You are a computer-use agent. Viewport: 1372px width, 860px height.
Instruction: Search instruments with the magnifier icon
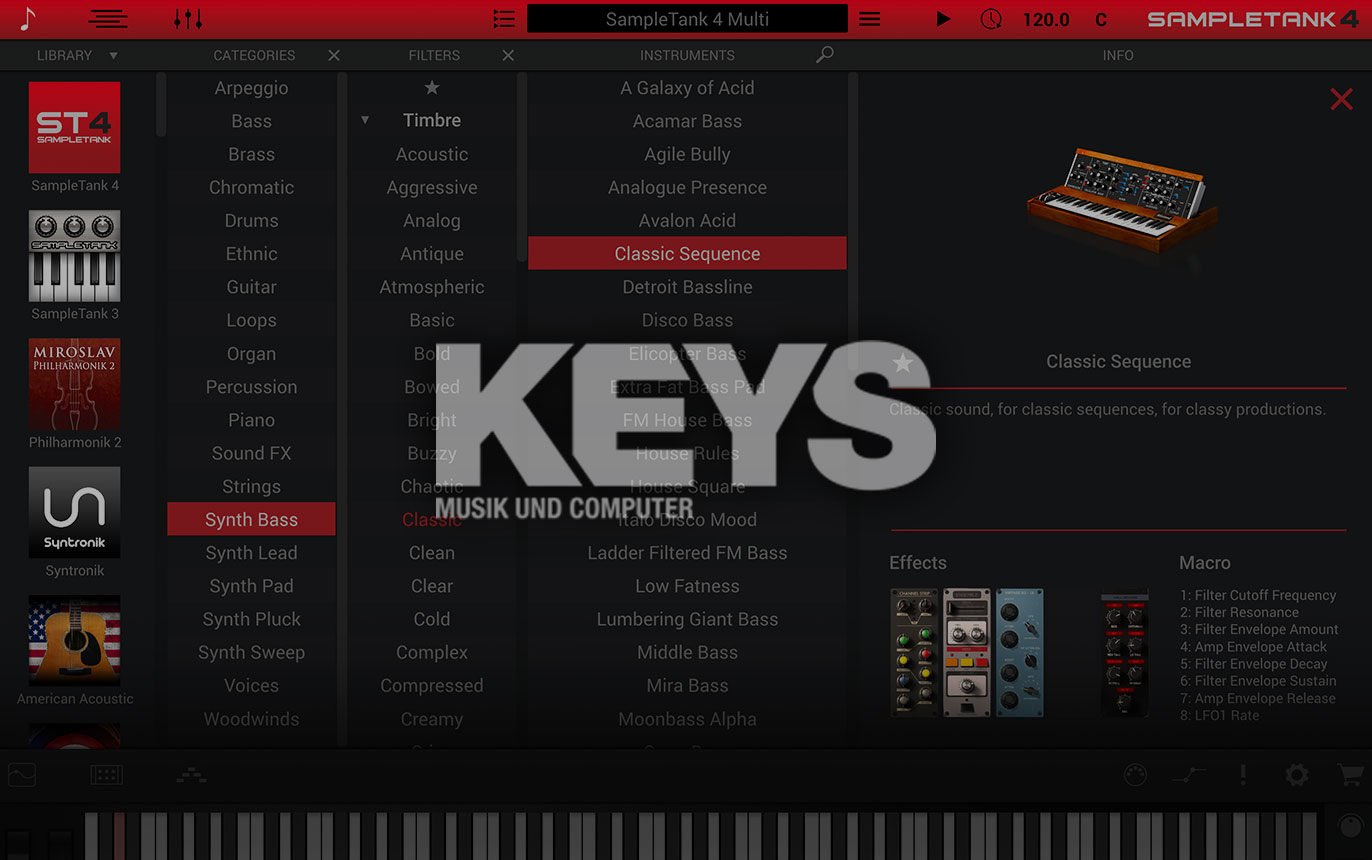coord(824,55)
